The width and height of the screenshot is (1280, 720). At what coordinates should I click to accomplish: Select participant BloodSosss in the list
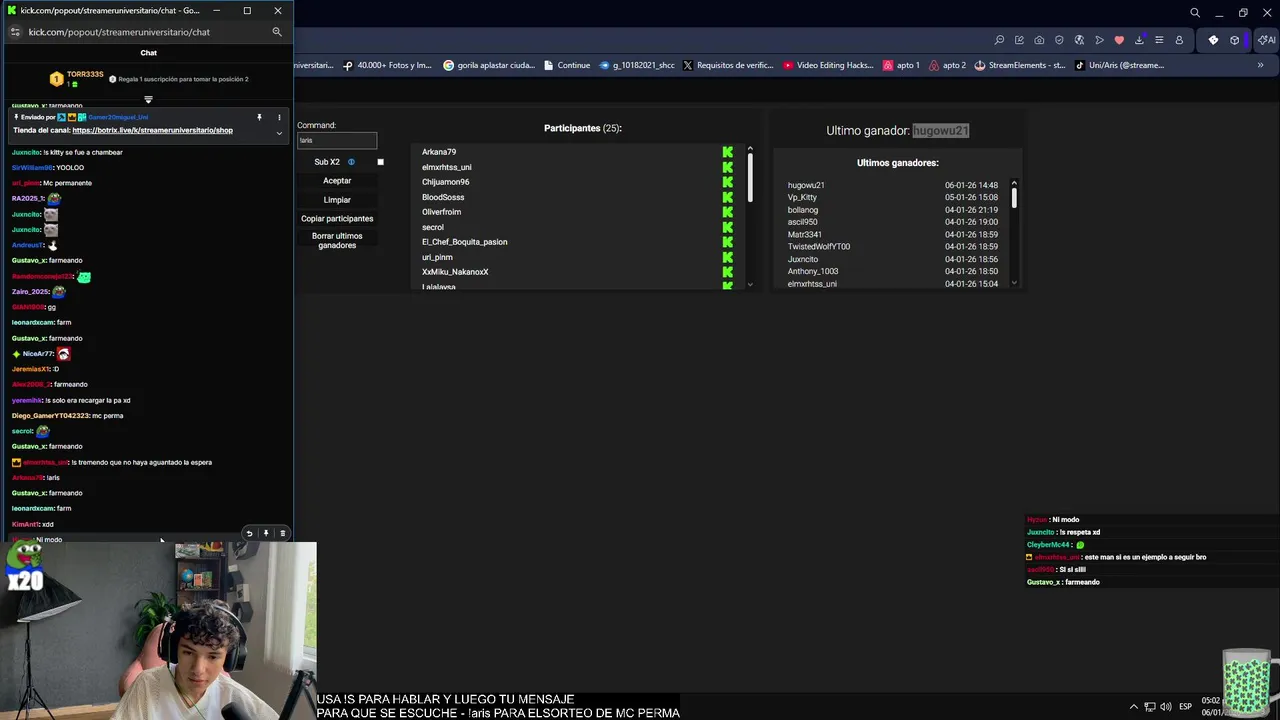443,197
